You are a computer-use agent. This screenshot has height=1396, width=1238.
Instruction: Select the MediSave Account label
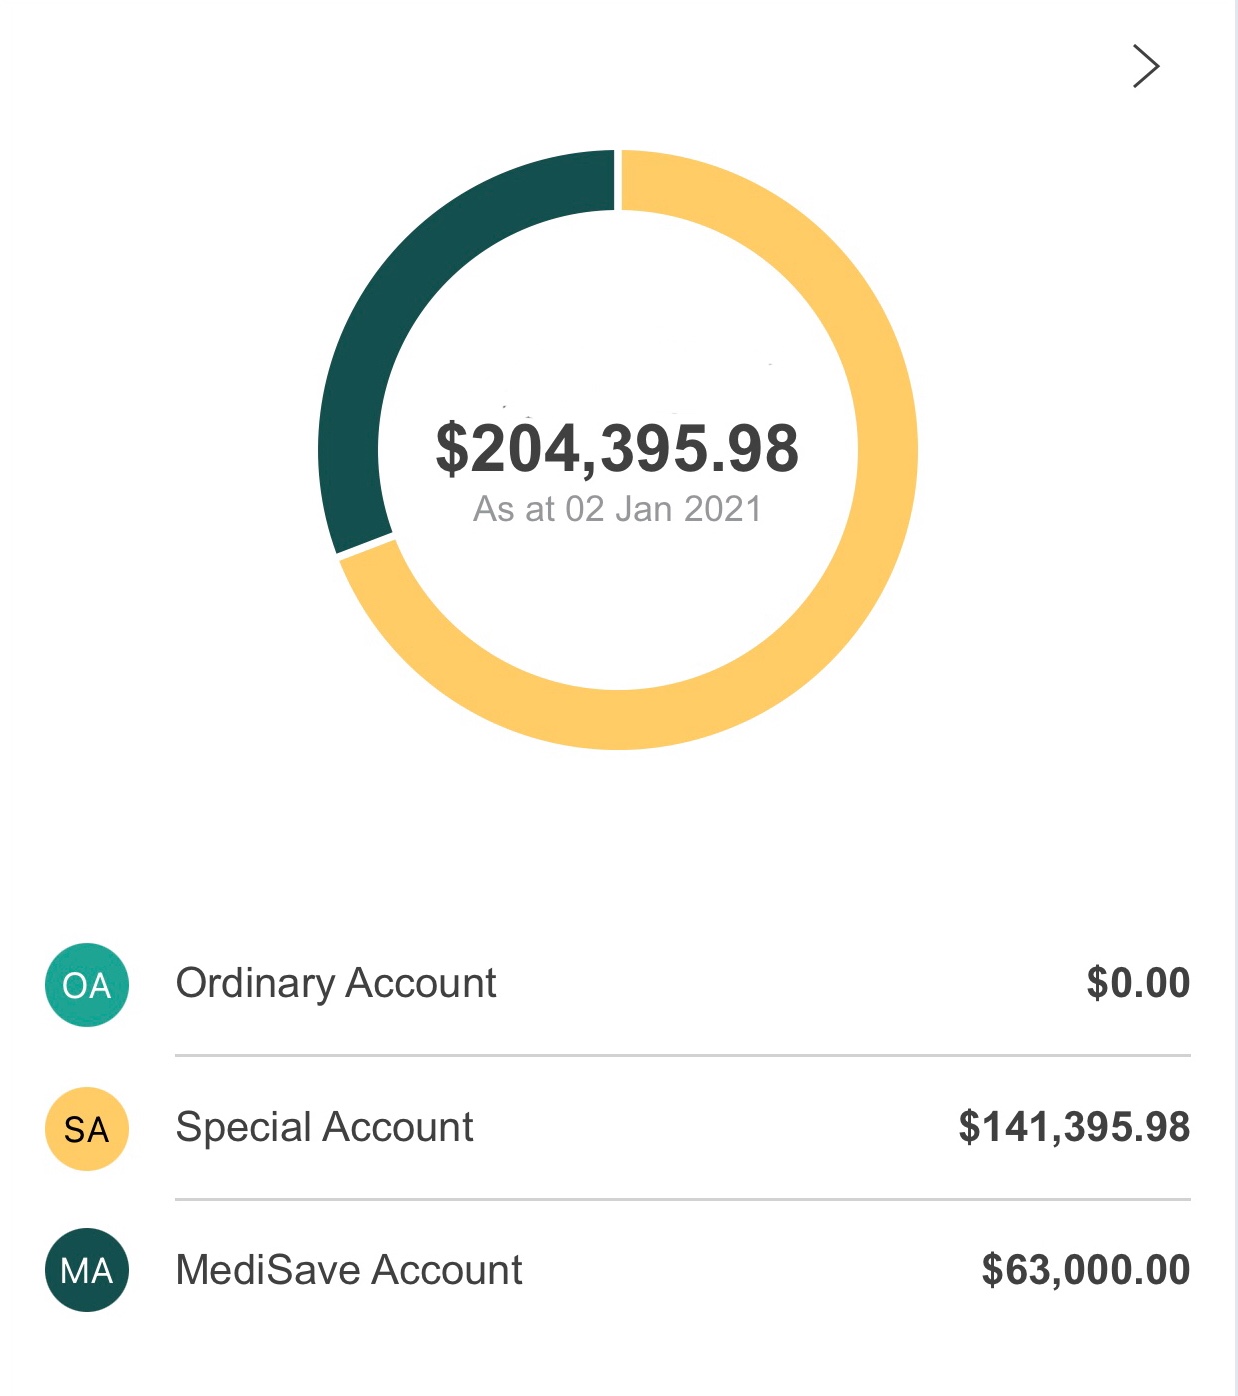349,1270
